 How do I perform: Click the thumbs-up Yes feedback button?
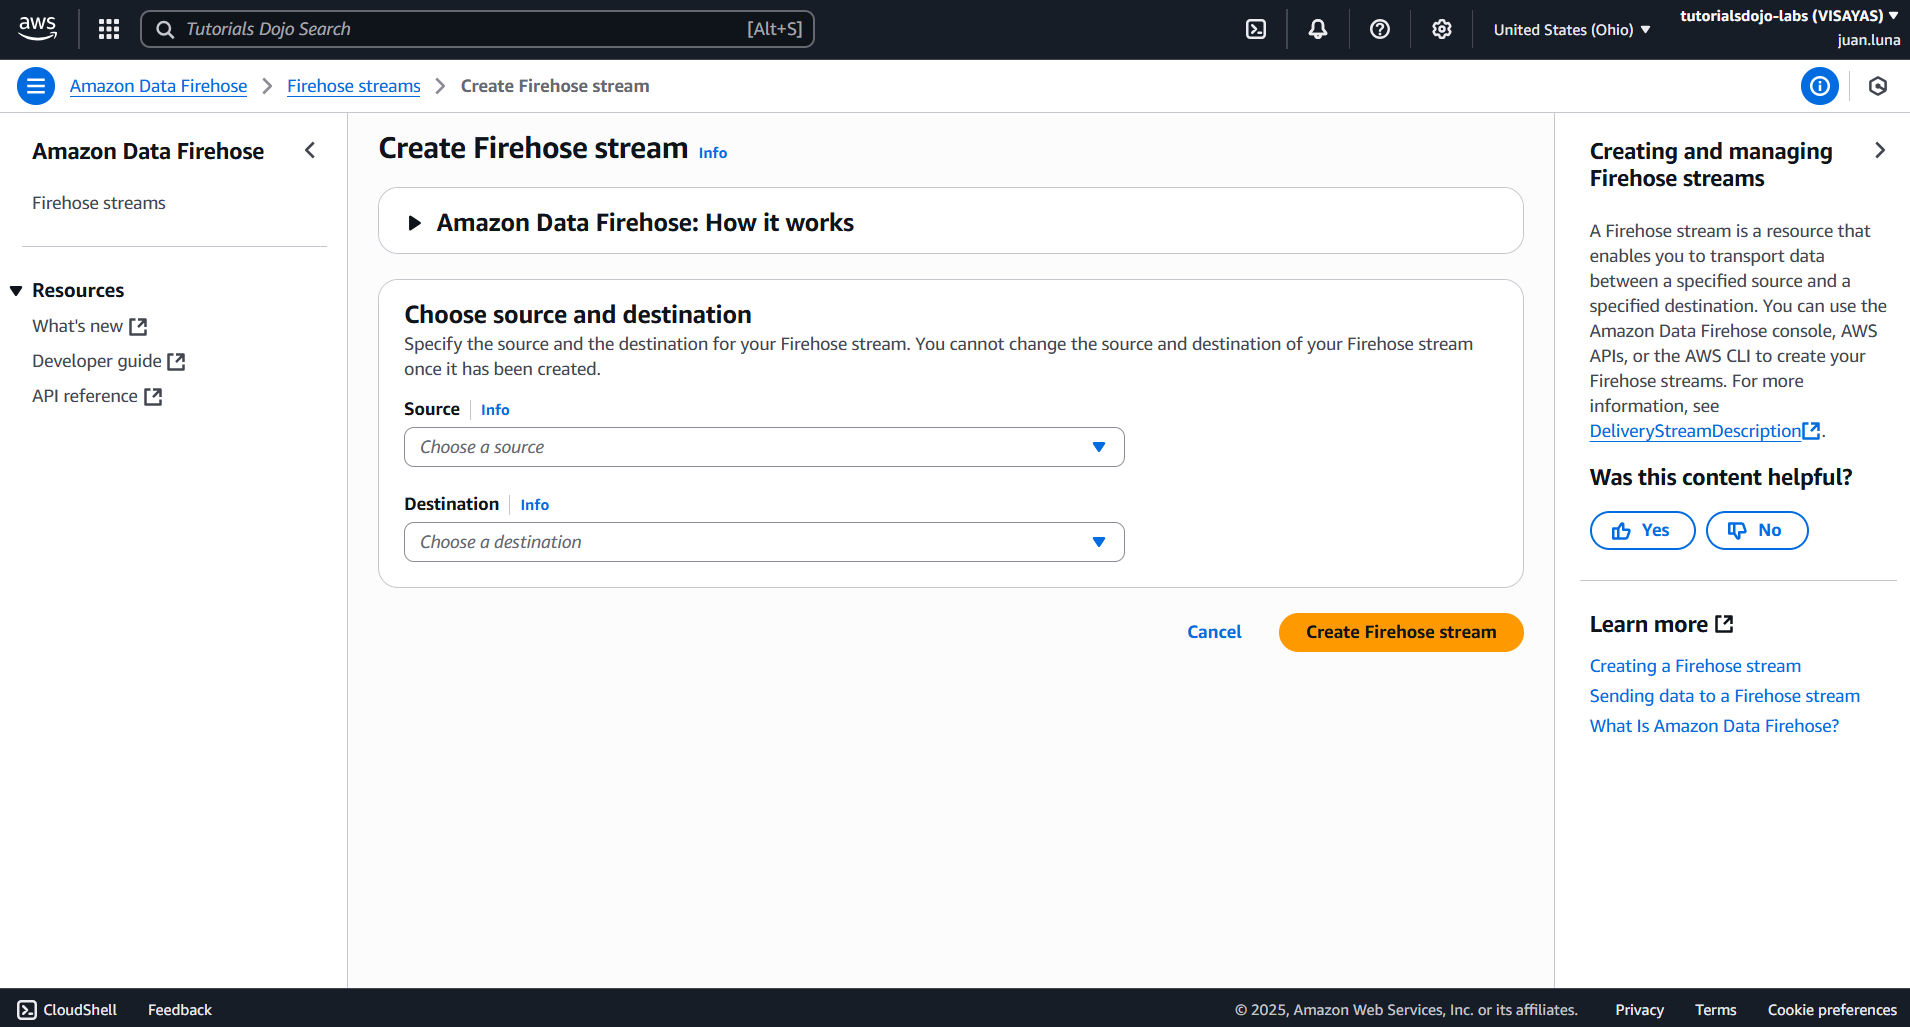[x=1642, y=530]
